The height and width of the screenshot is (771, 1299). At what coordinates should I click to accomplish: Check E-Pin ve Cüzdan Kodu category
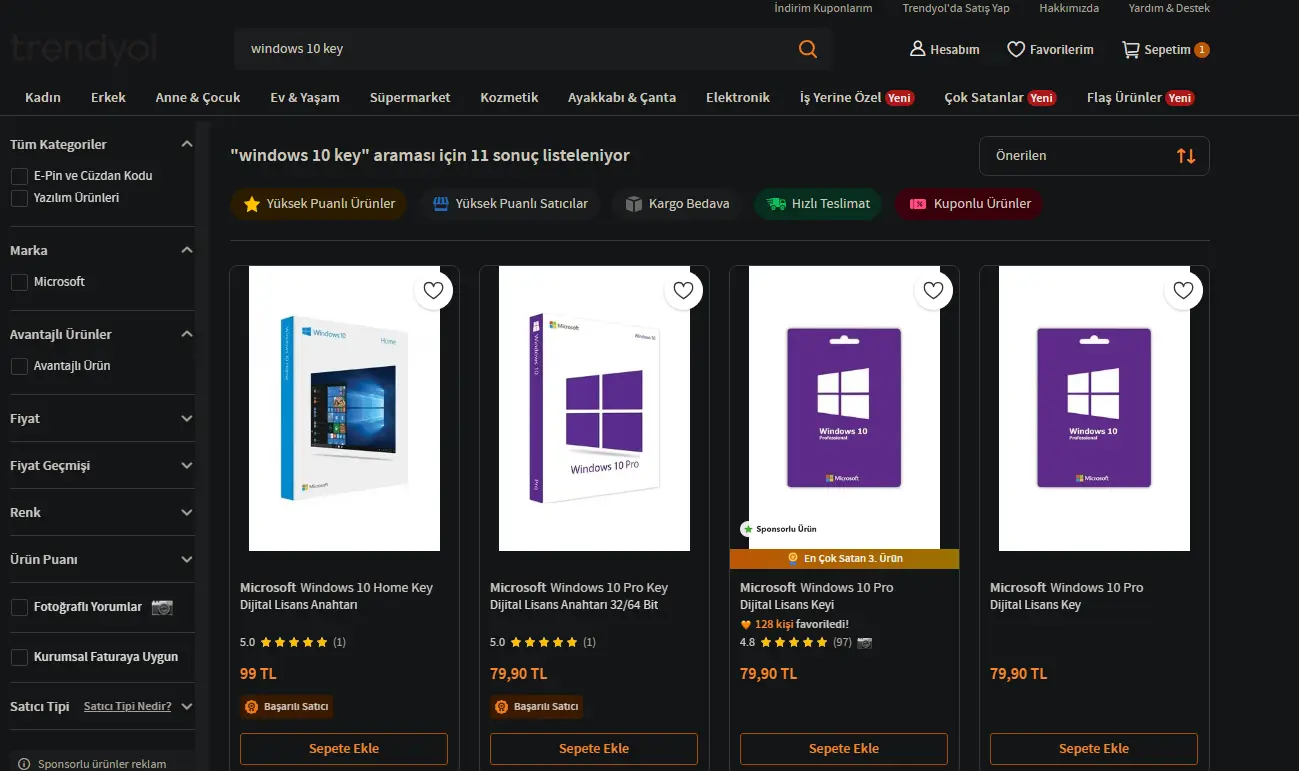[x=19, y=176]
